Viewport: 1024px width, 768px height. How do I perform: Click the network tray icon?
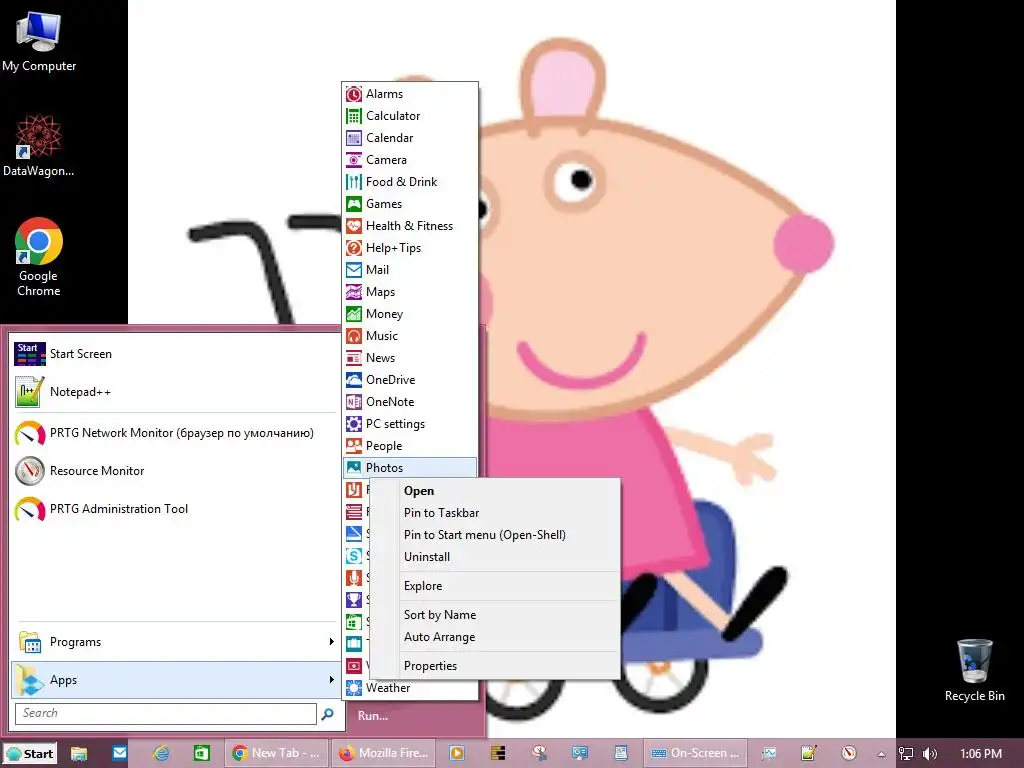[x=905, y=754]
